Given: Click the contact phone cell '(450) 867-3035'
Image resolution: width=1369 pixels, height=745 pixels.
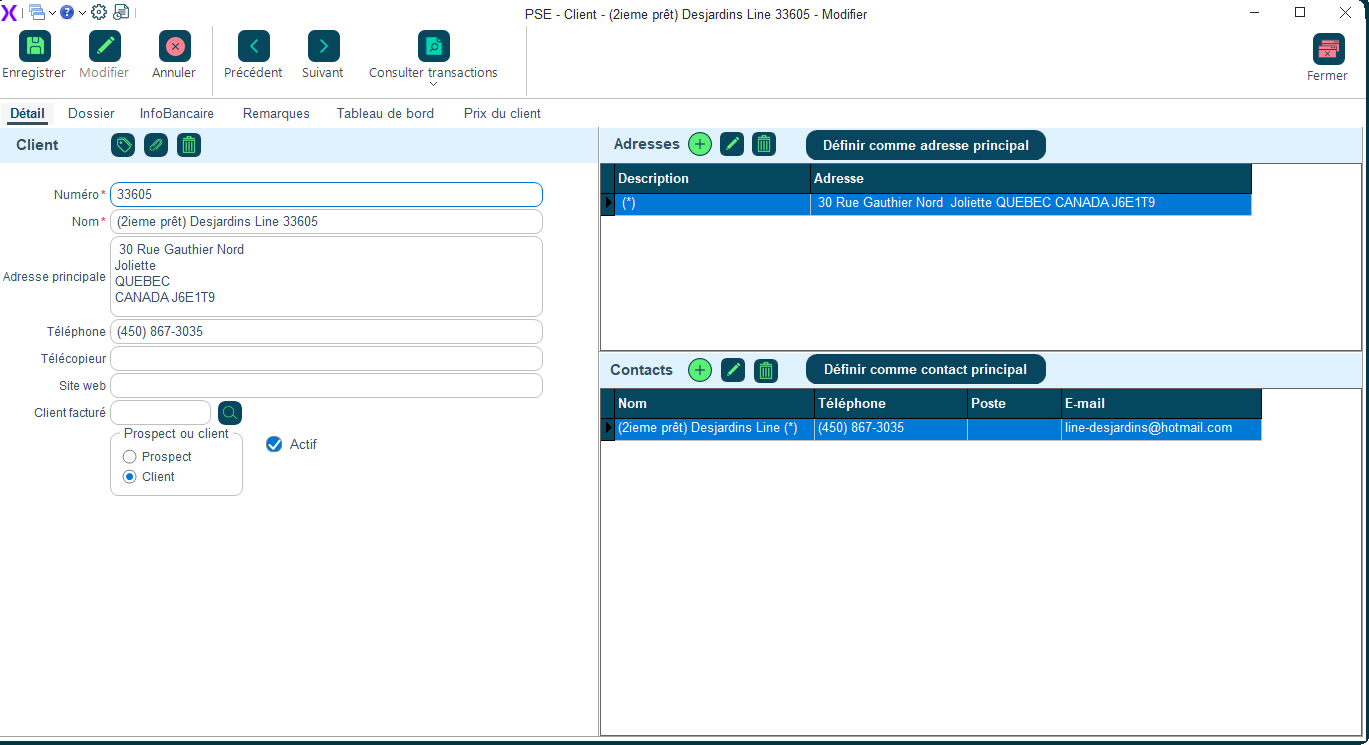Looking at the screenshot, I should (891, 428).
